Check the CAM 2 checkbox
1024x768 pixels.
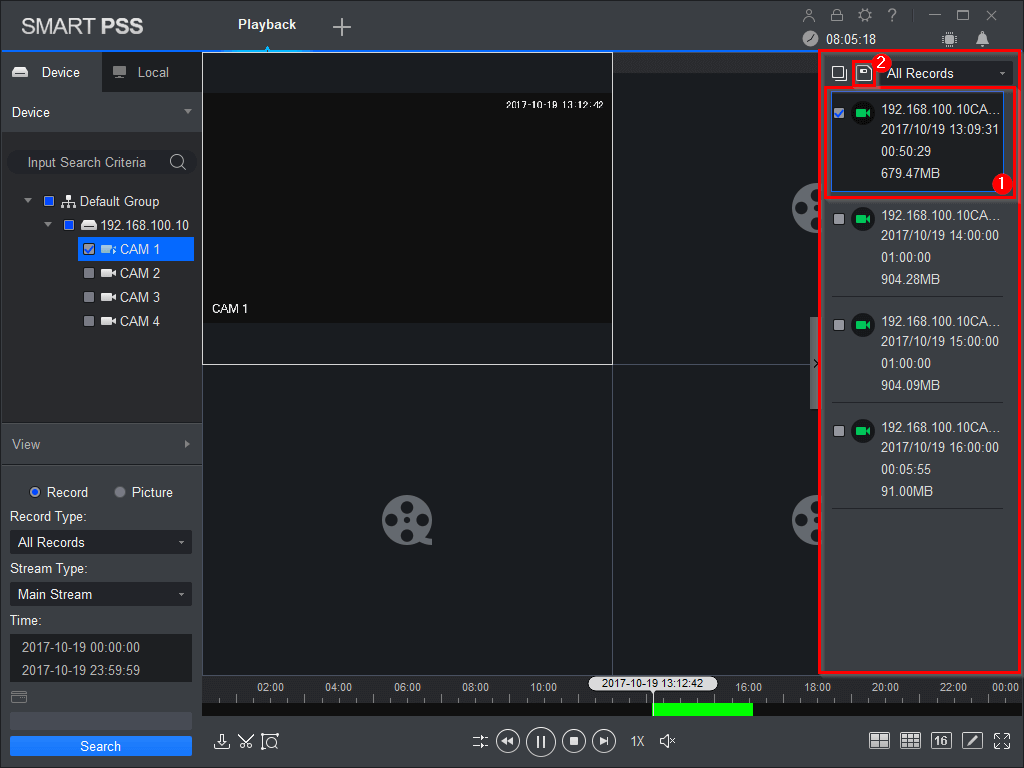pos(89,273)
